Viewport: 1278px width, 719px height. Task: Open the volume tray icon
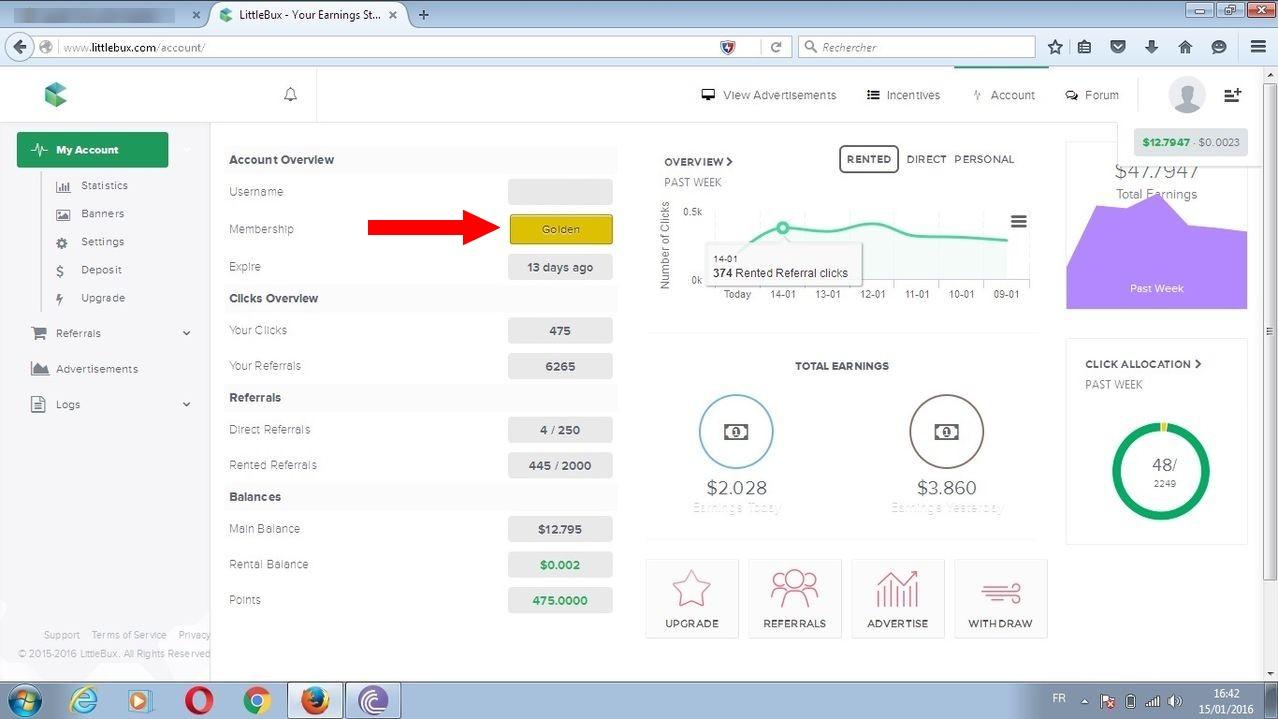click(1175, 701)
